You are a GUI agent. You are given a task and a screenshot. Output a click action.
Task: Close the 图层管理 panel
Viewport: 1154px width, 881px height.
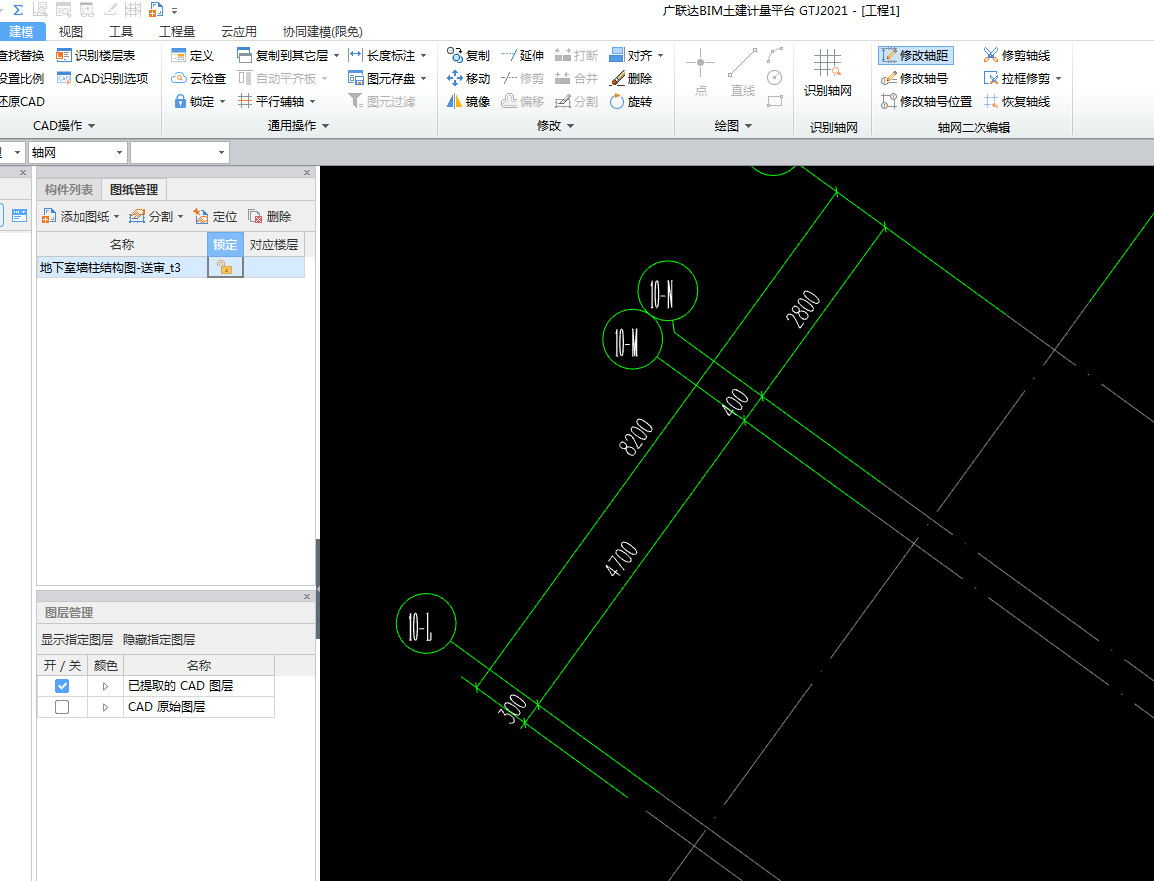pyautogui.click(x=307, y=596)
